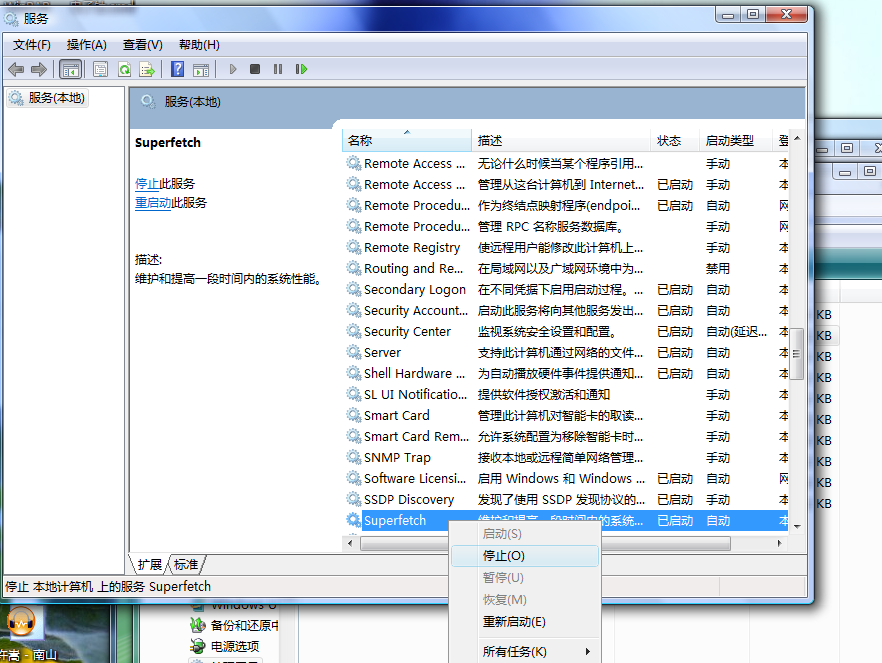The width and height of the screenshot is (882, 663).
Task: Open the 文件(F) menu
Action: [x=32, y=45]
